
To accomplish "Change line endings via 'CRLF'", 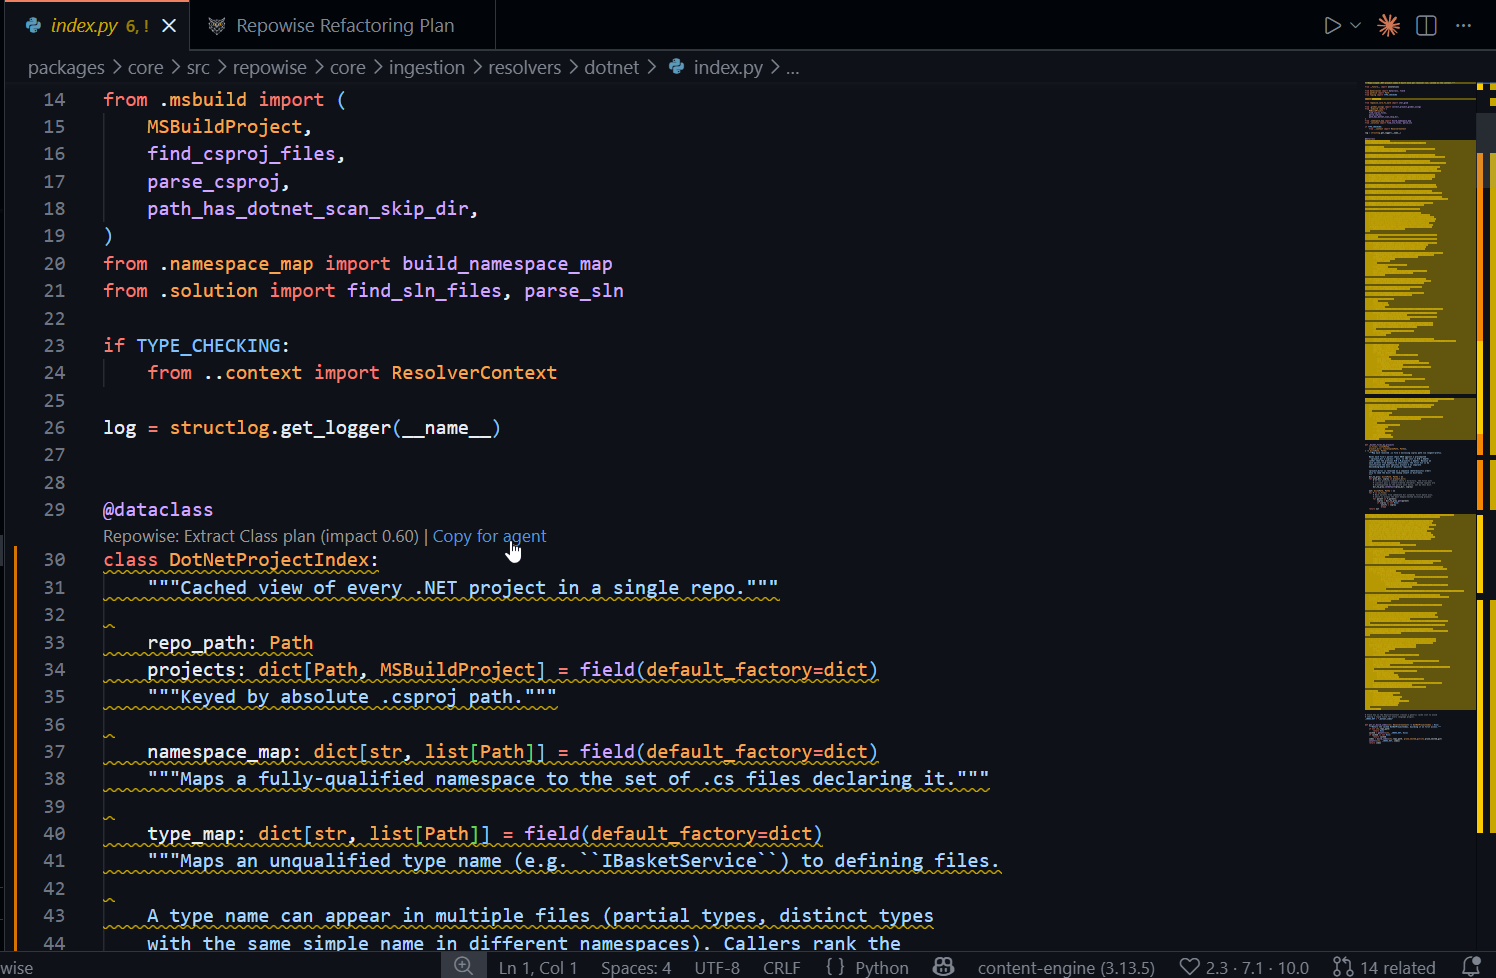I will [x=781, y=967].
